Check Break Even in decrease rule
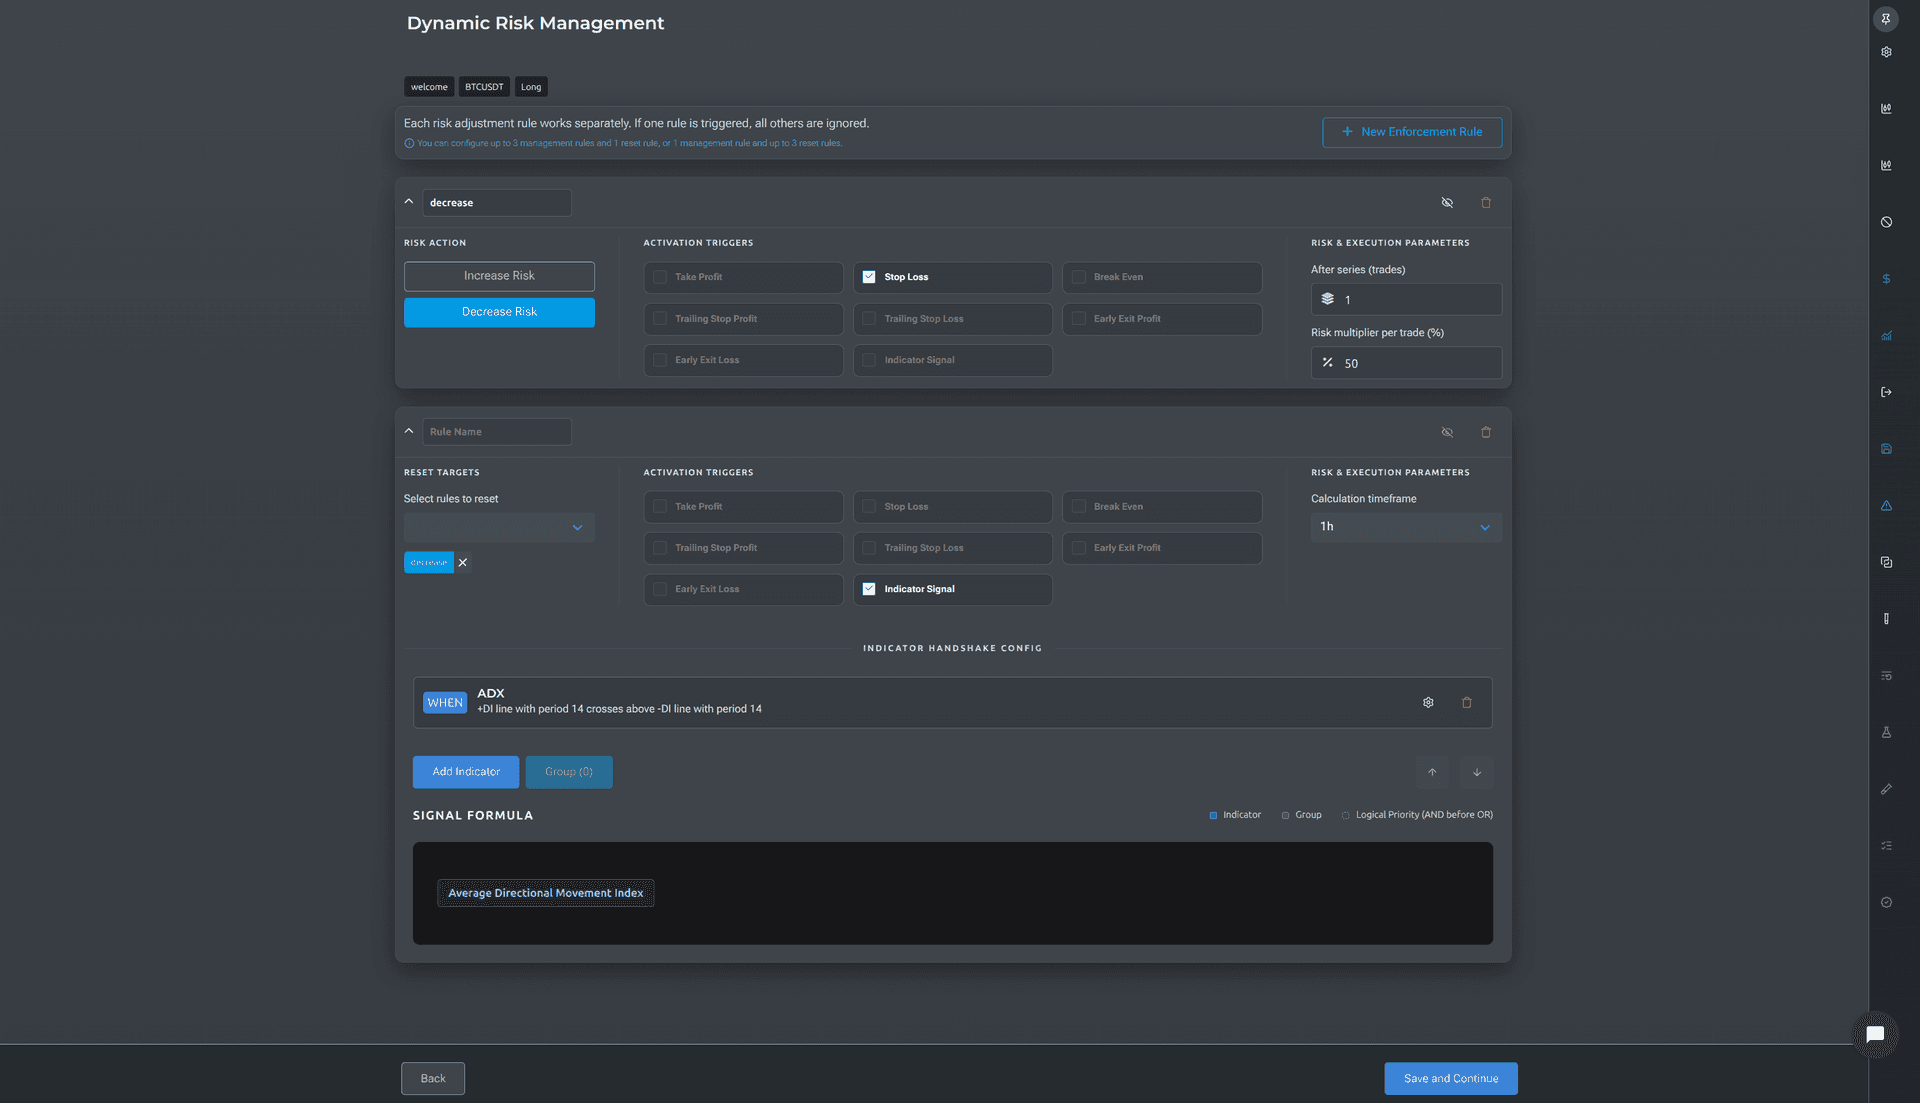The height and width of the screenshot is (1103, 1920). pyautogui.click(x=1079, y=277)
